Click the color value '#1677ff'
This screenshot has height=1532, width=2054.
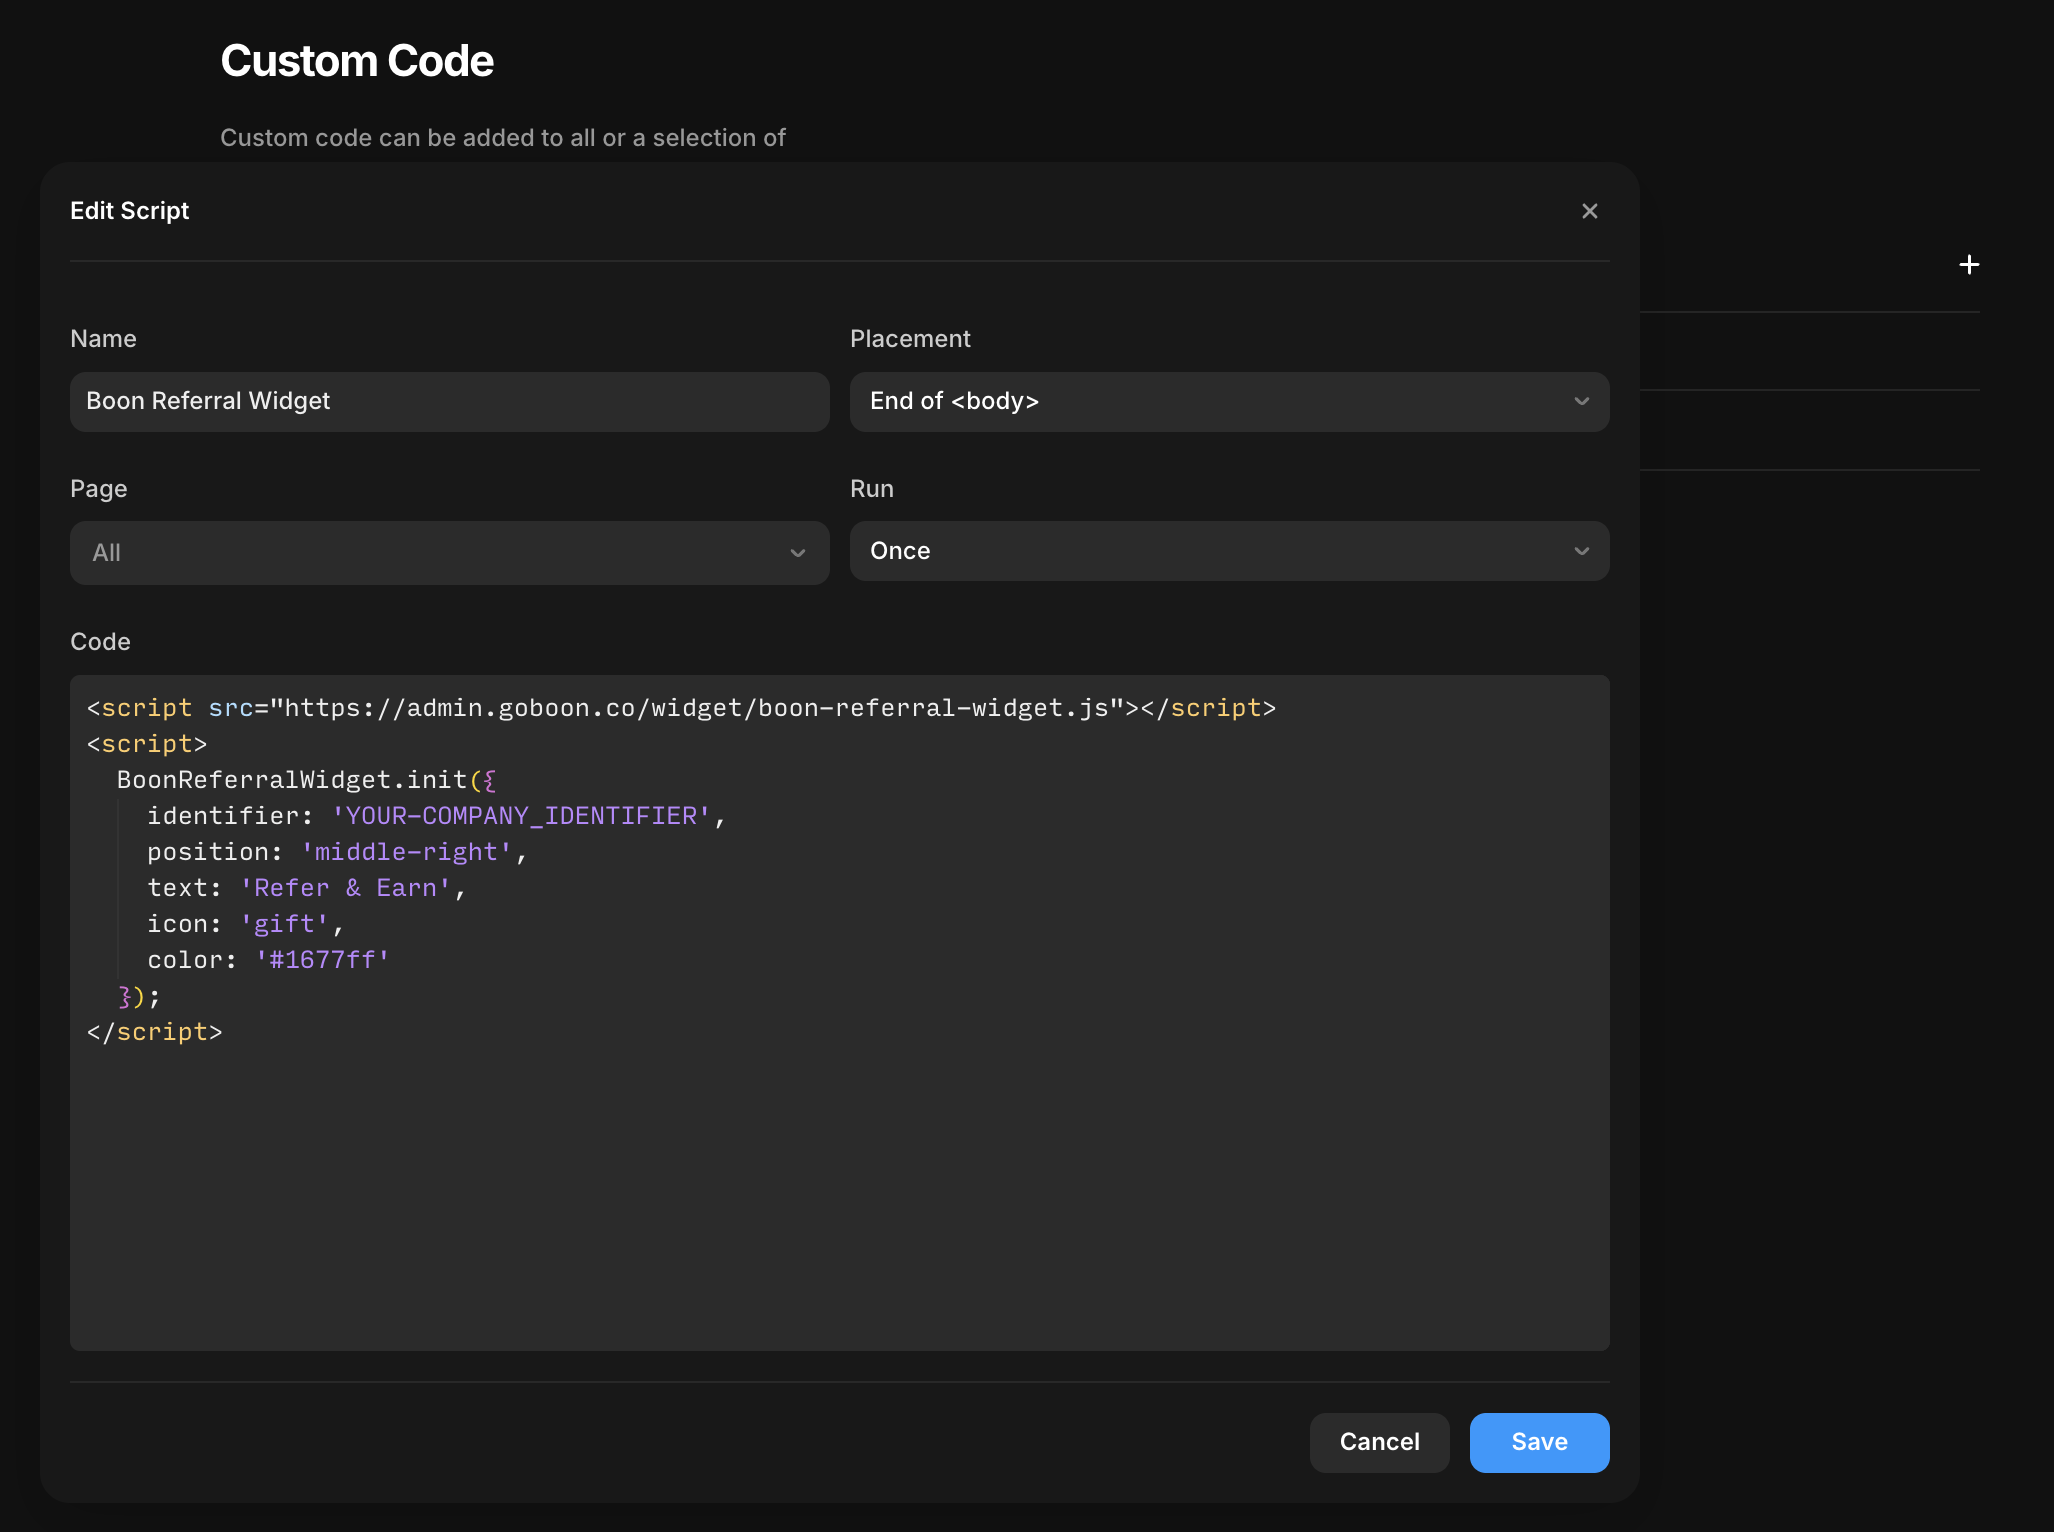coord(322,960)
